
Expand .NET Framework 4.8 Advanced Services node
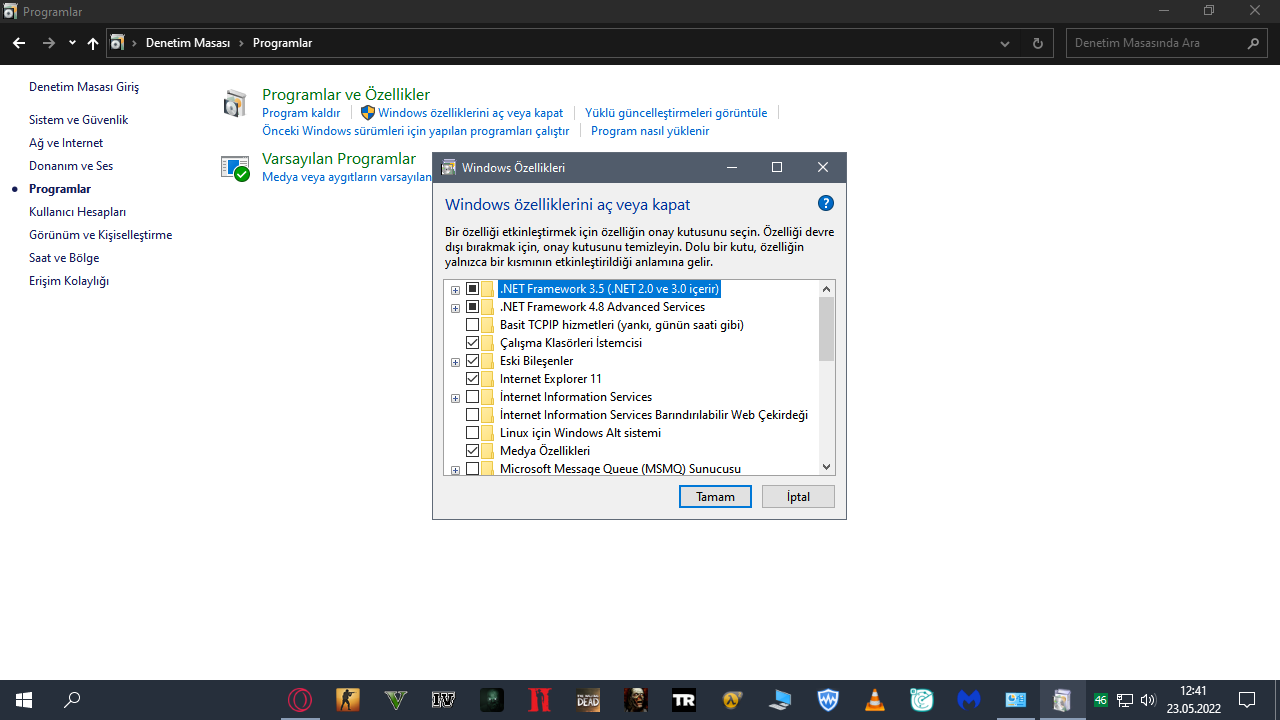pyautogui.click(x=455, y=308)
